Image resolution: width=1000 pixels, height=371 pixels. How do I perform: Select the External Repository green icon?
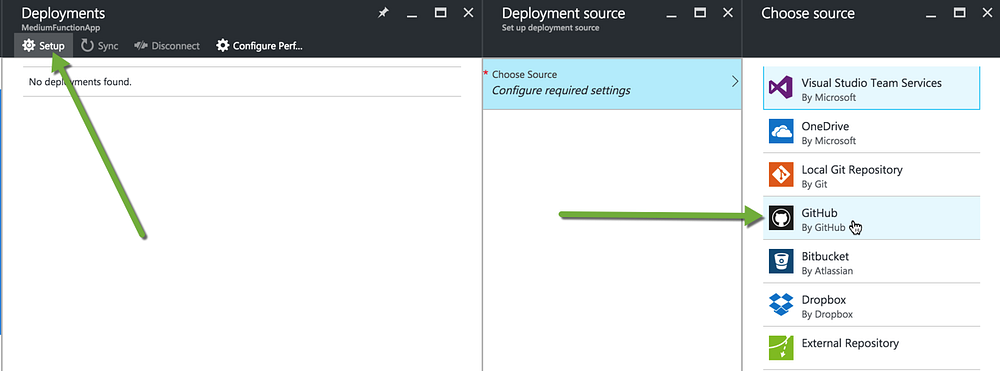(x=781, y=348)
